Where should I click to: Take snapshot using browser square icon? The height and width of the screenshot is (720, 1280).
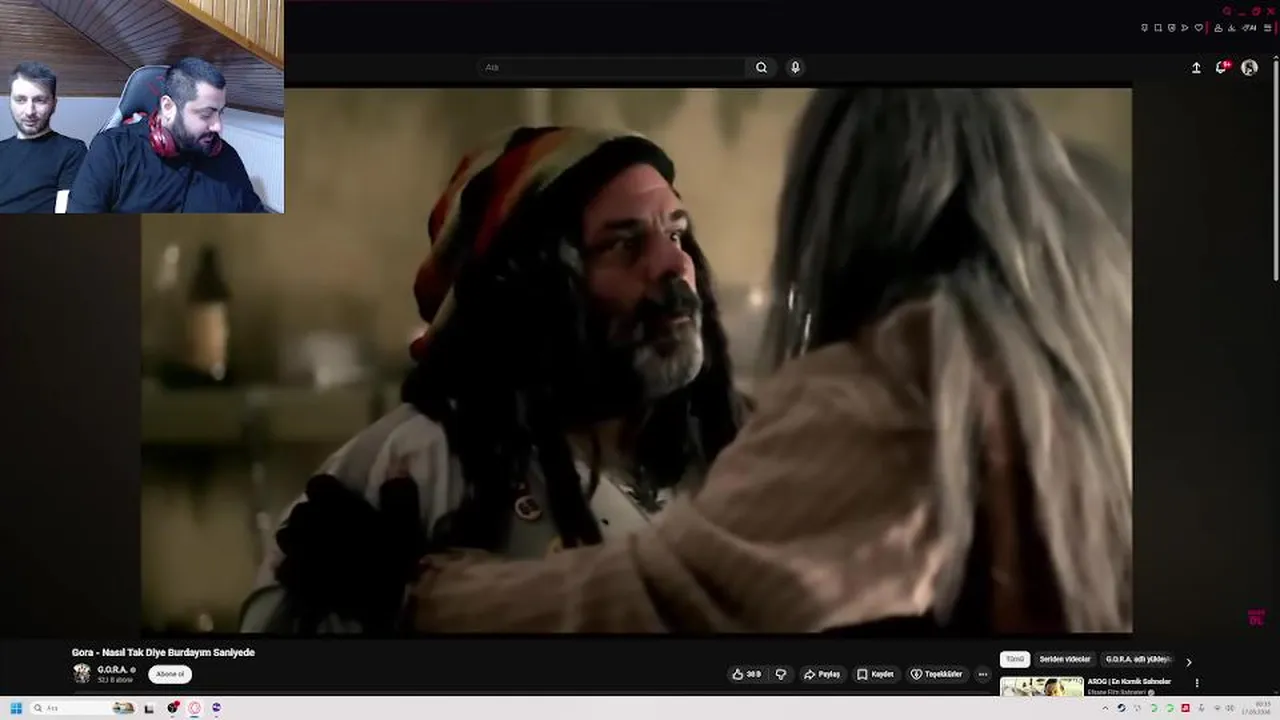[x=1158, y=28]
